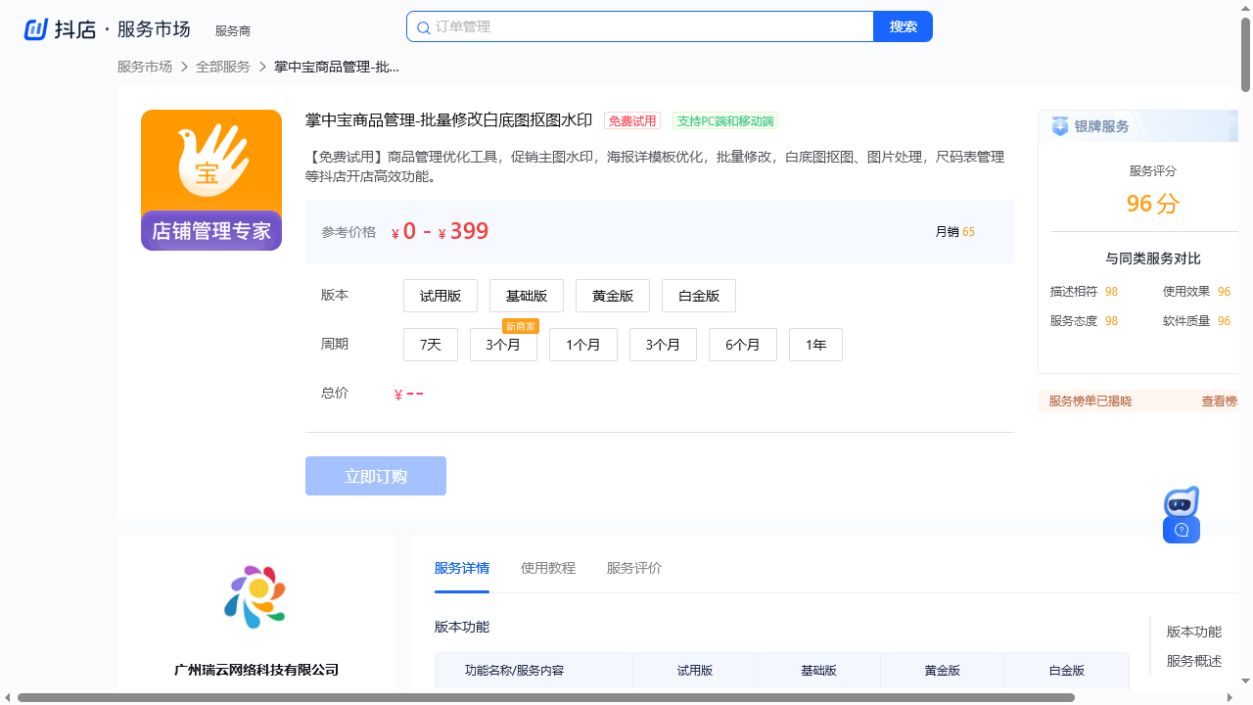This screenshot has height=705, width=1253.
Task: Click the 服务商 header link
Action: point(233,31)
